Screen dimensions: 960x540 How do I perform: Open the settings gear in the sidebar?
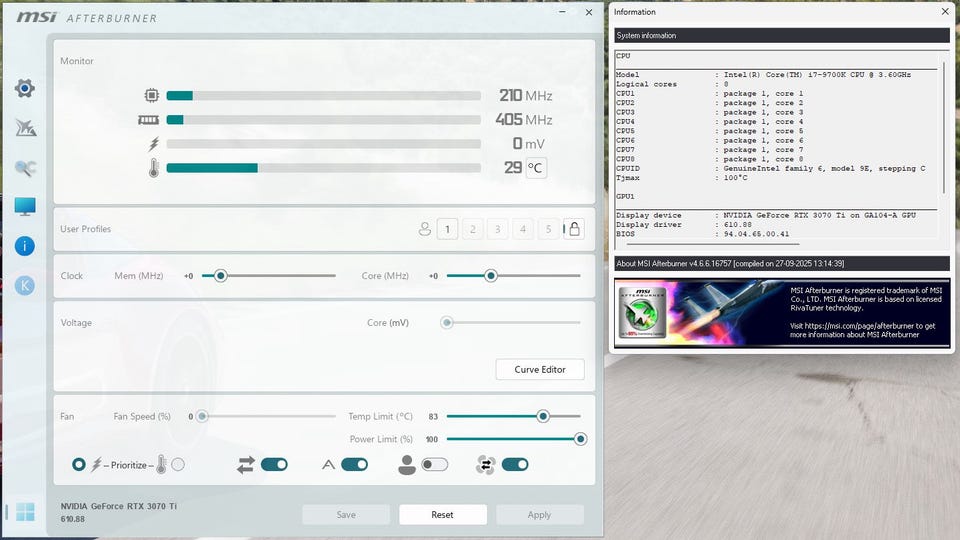coord(24,88)
